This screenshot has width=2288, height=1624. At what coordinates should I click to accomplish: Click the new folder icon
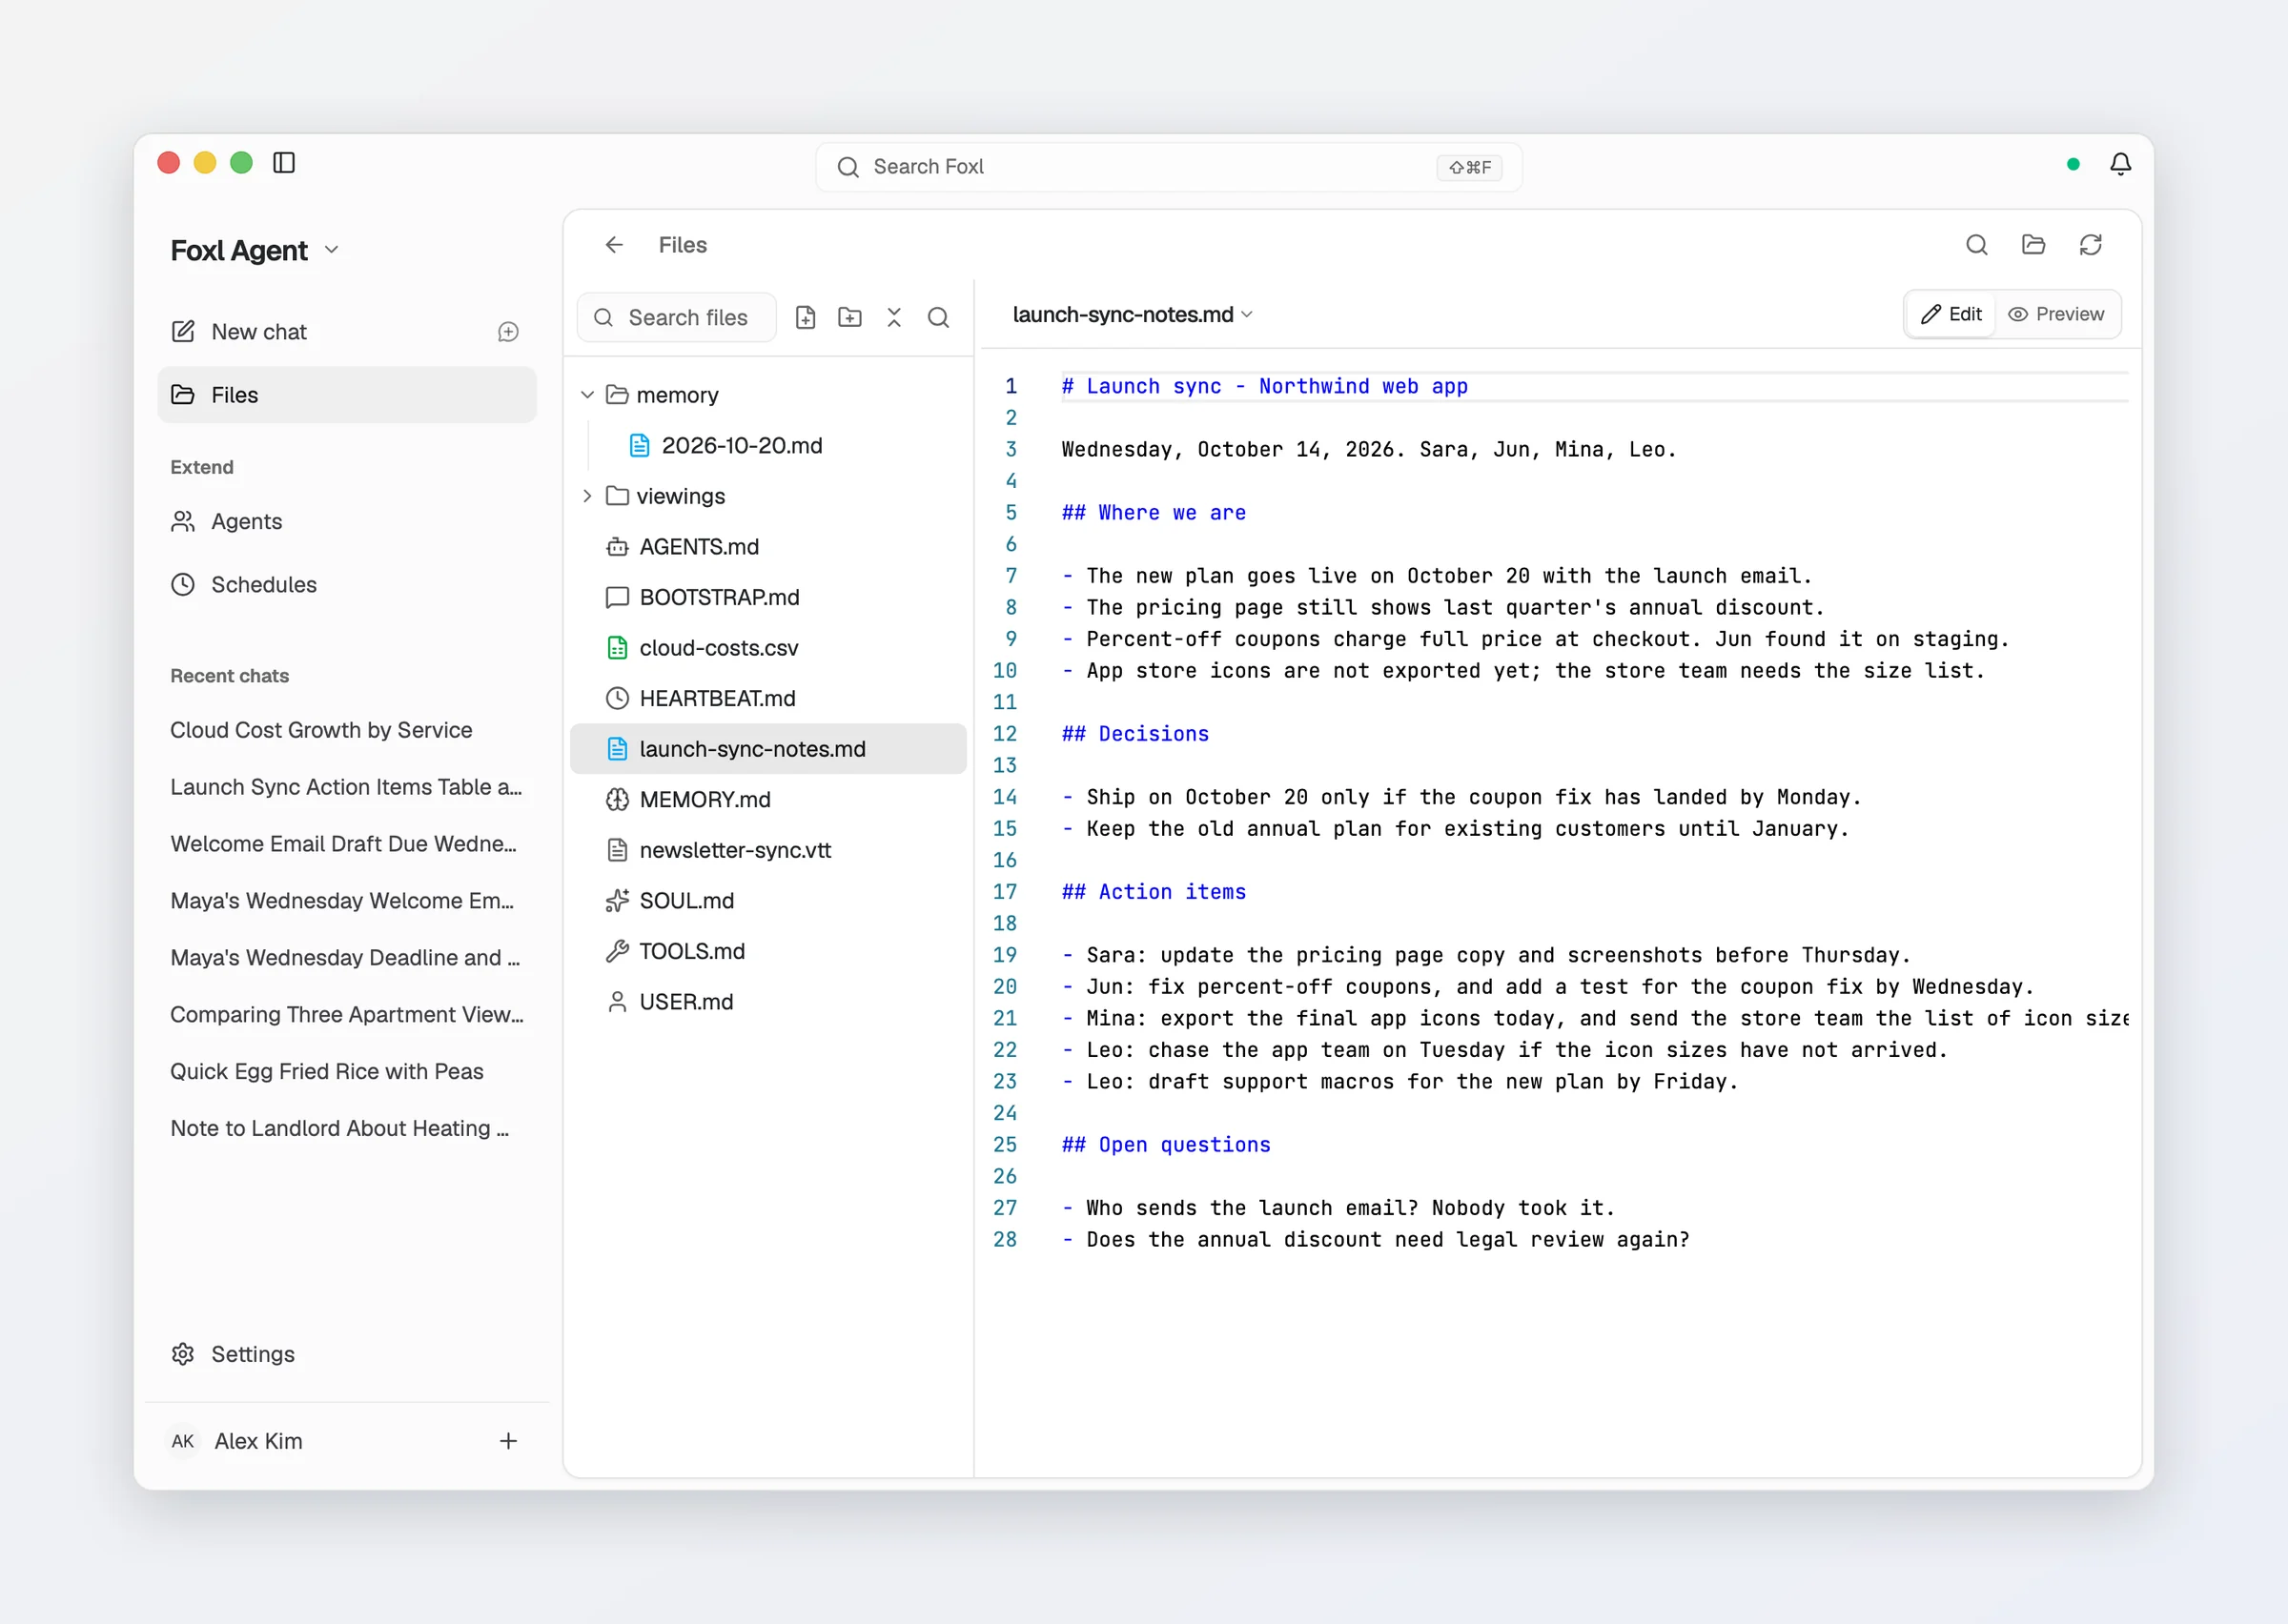(x=850, y=318)
